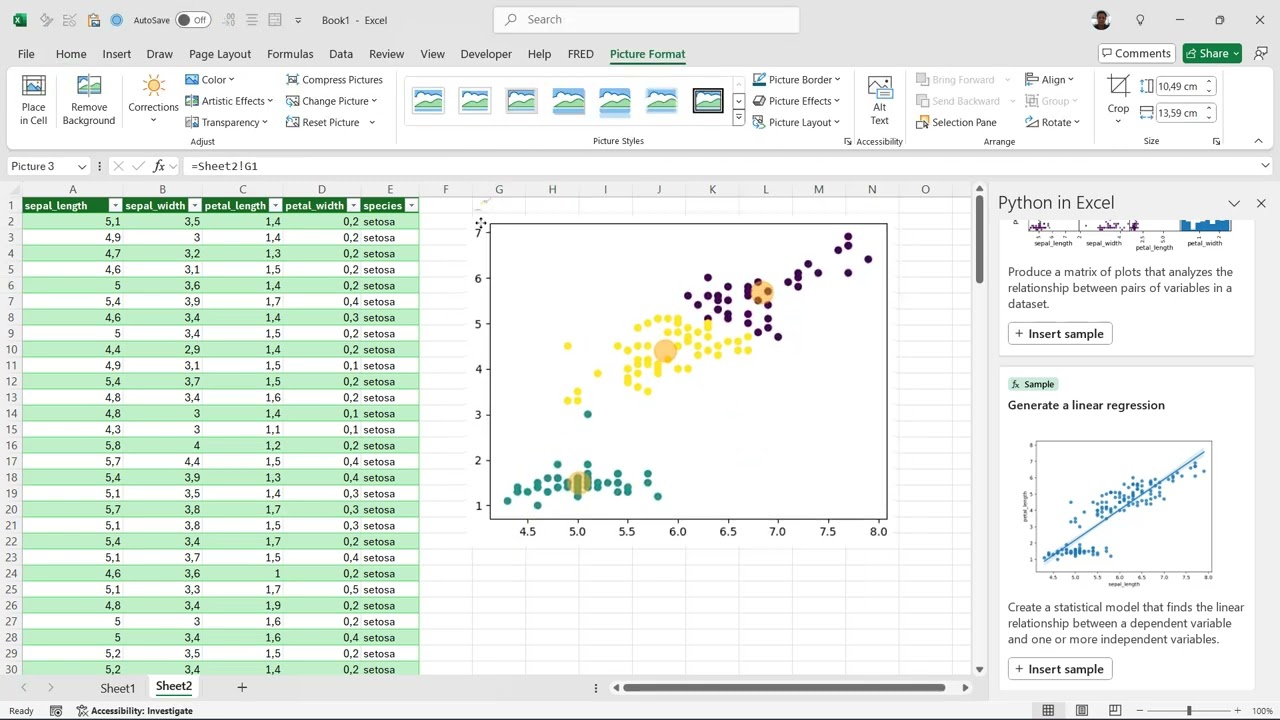Switch to Sheet1 tab
This screenshot has width=1280, height=720.
point(117,688)
